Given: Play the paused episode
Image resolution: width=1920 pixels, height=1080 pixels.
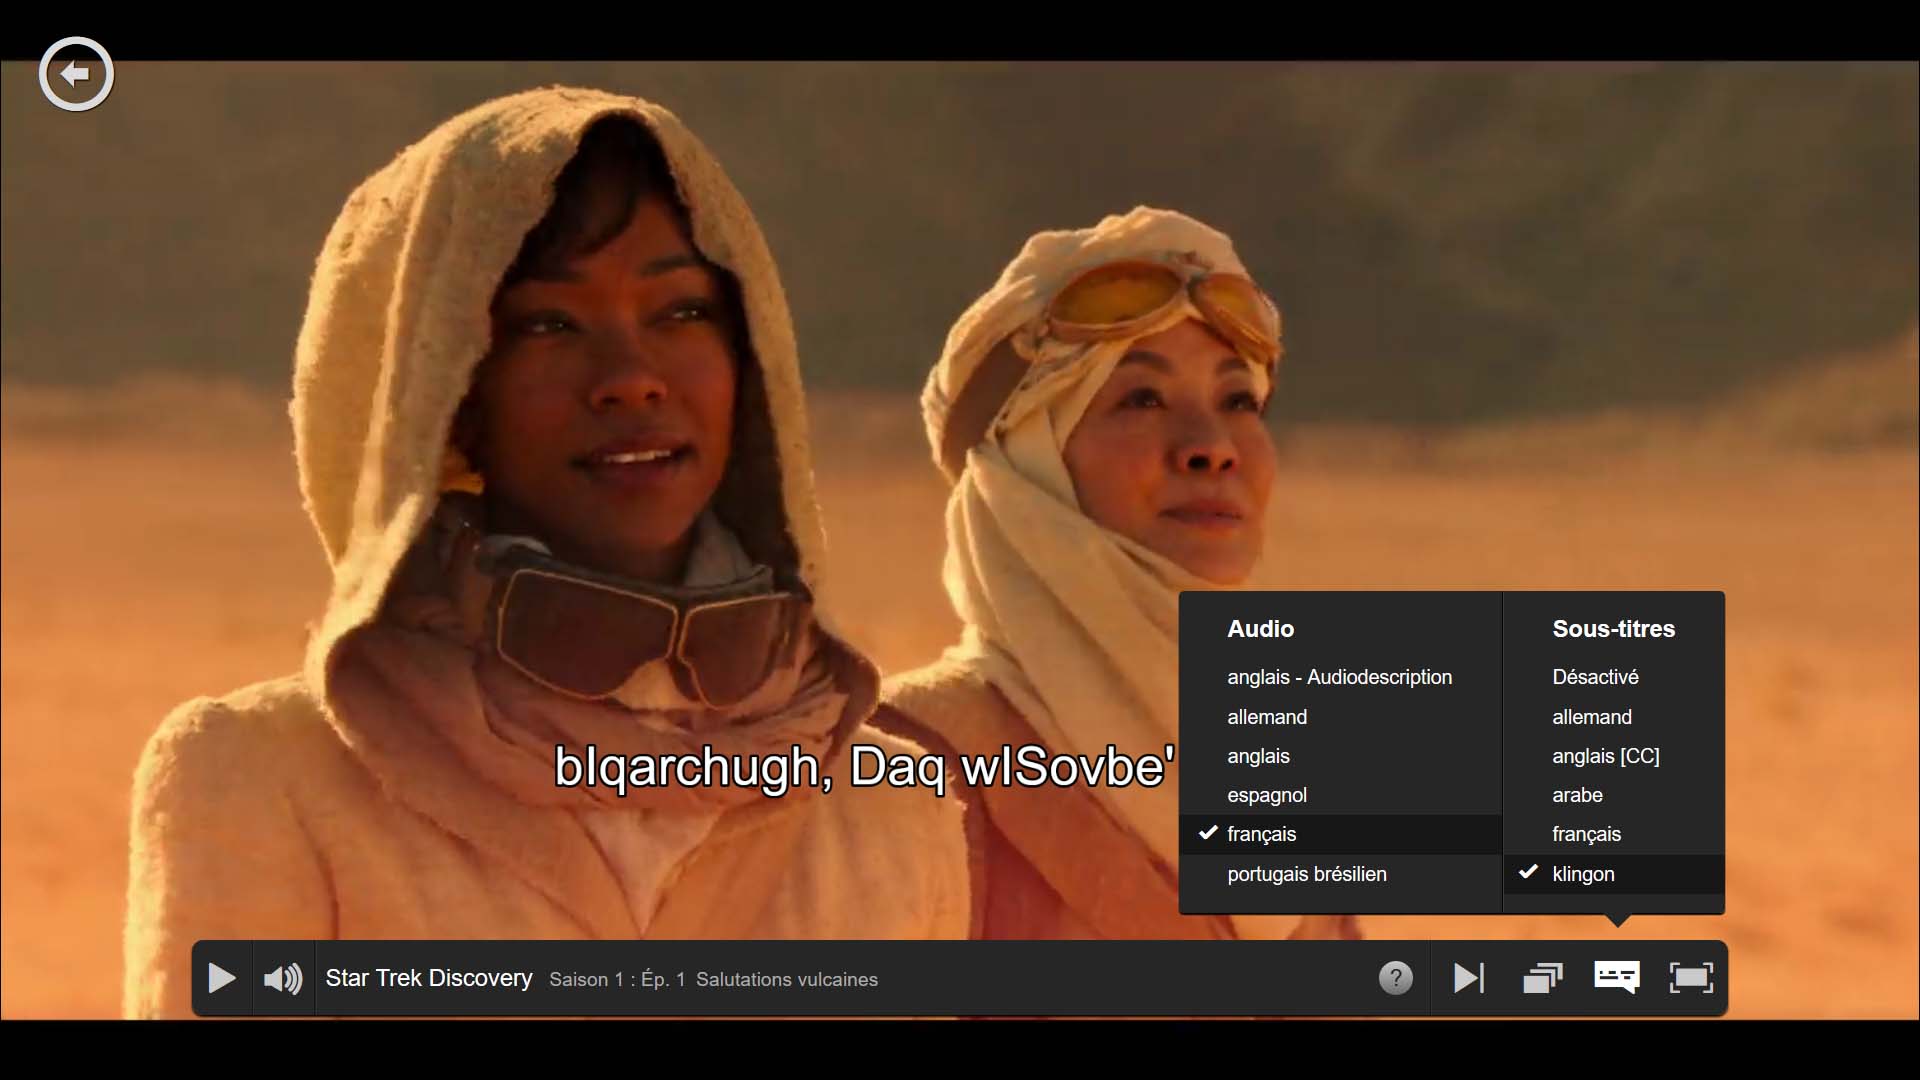Looking at the screenshot, I should (x=222, y=978).
